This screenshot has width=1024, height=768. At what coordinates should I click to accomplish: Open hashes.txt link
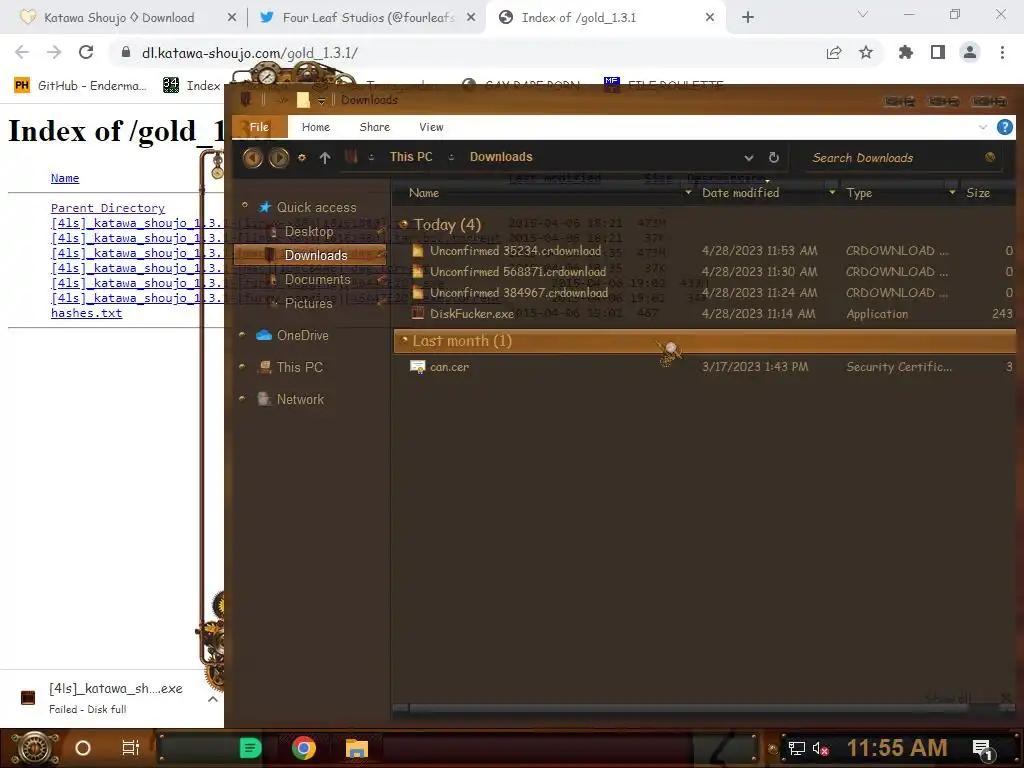pos(86,313)
